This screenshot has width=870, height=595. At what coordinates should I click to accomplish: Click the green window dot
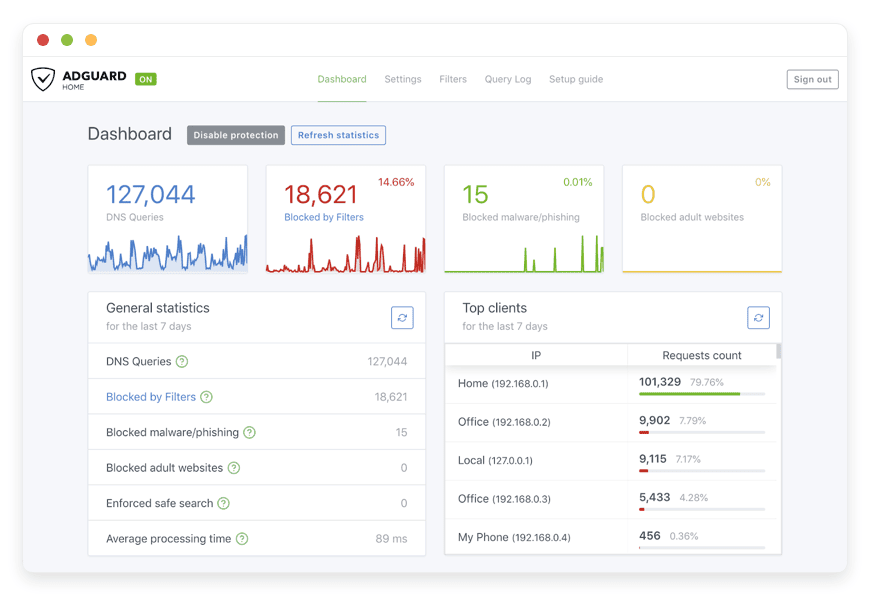[x=67, y=40]
